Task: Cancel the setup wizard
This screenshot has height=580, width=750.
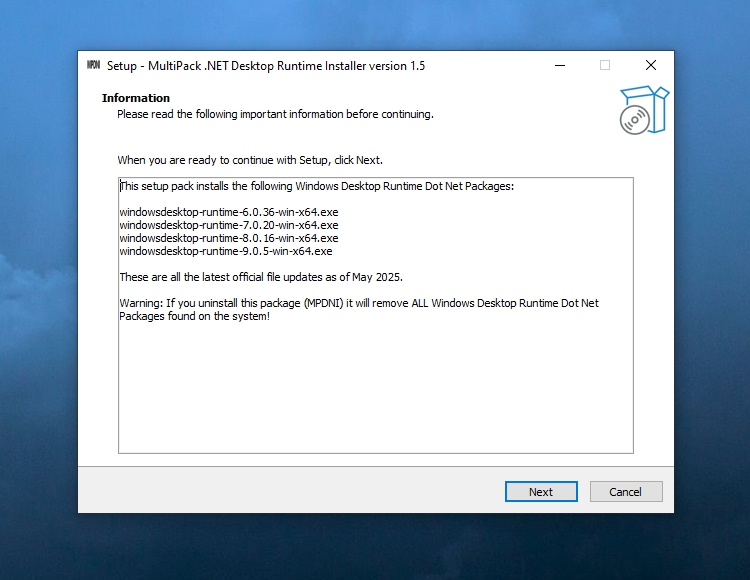Action: tap(626, 492)
